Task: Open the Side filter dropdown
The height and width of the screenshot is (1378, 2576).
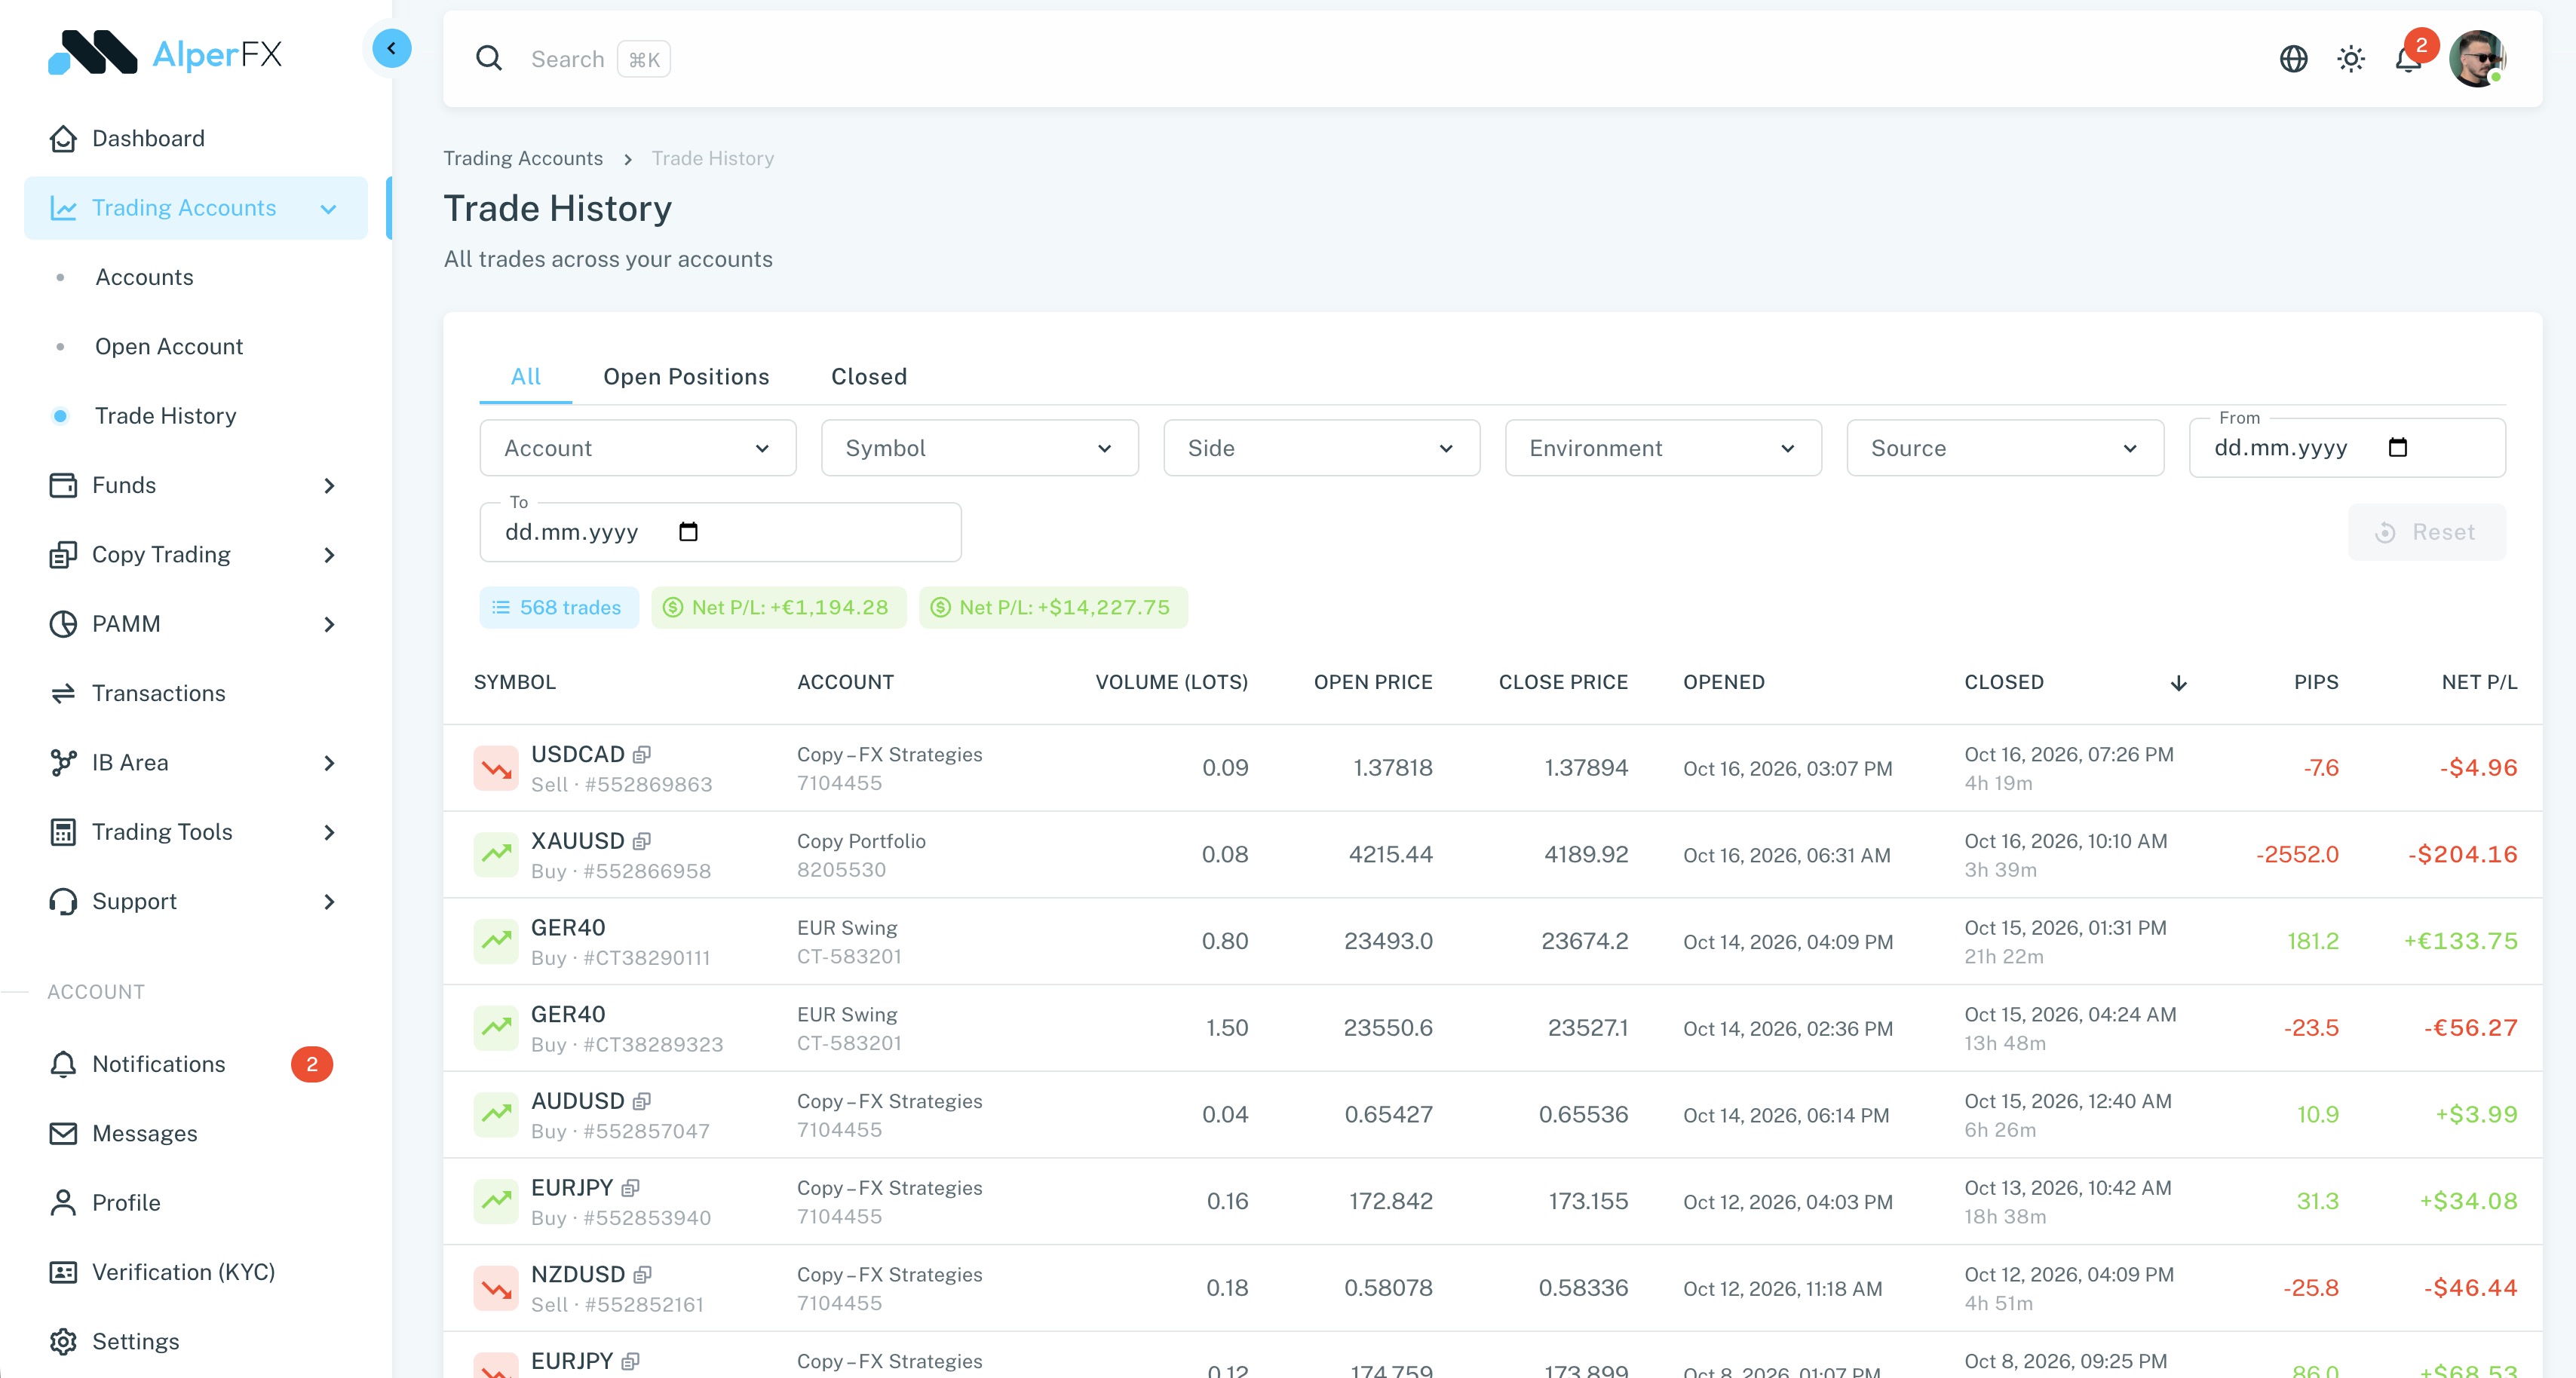Action: [1321, 448]
